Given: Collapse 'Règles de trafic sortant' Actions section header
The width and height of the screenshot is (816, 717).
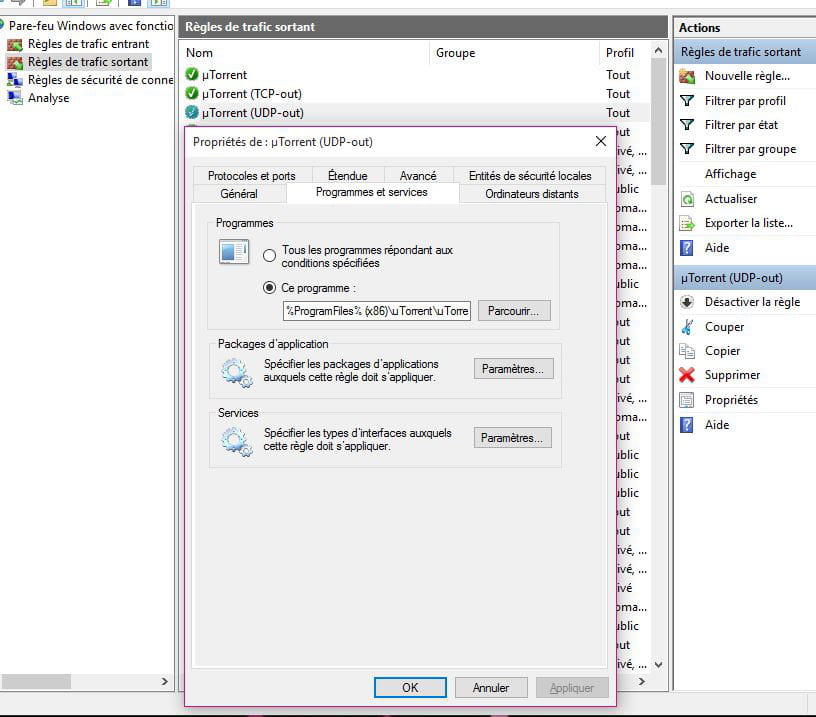Looking at the screenshot, I should (746, 52).
